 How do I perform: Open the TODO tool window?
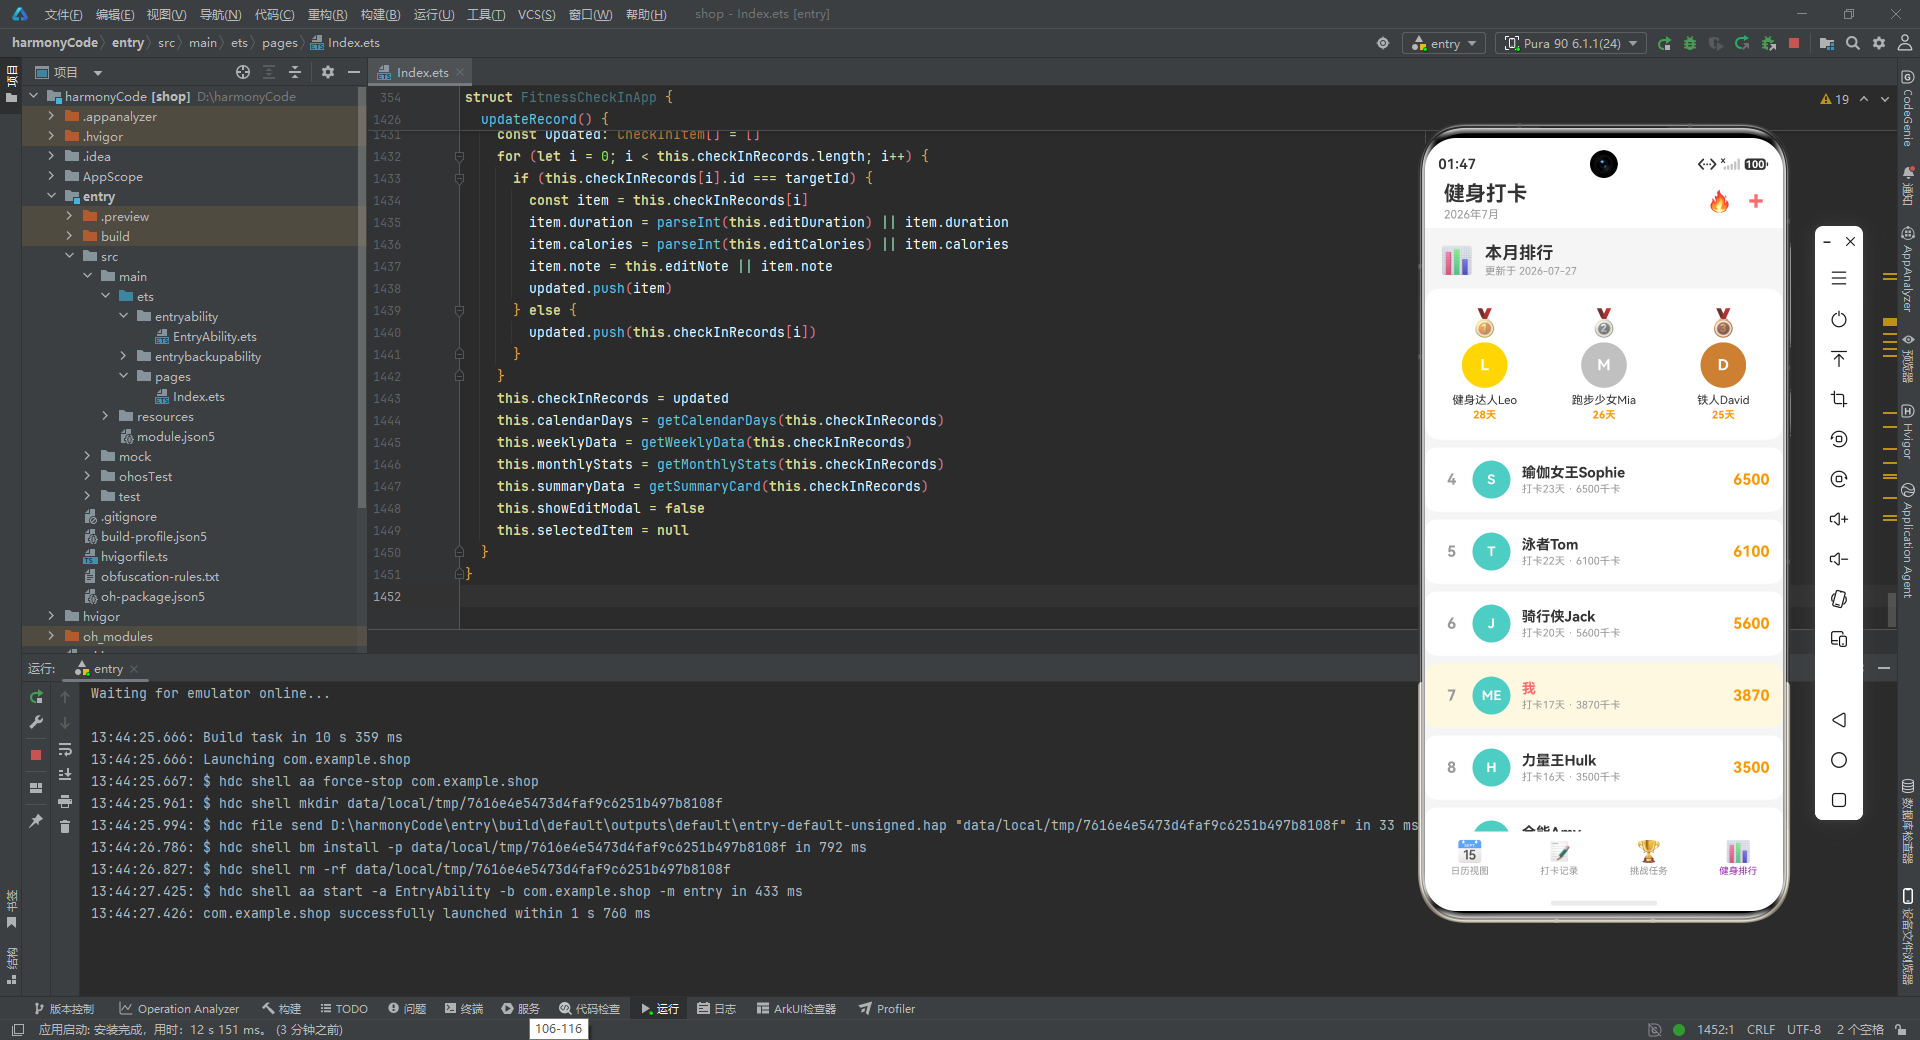(x=343, y=1008)
